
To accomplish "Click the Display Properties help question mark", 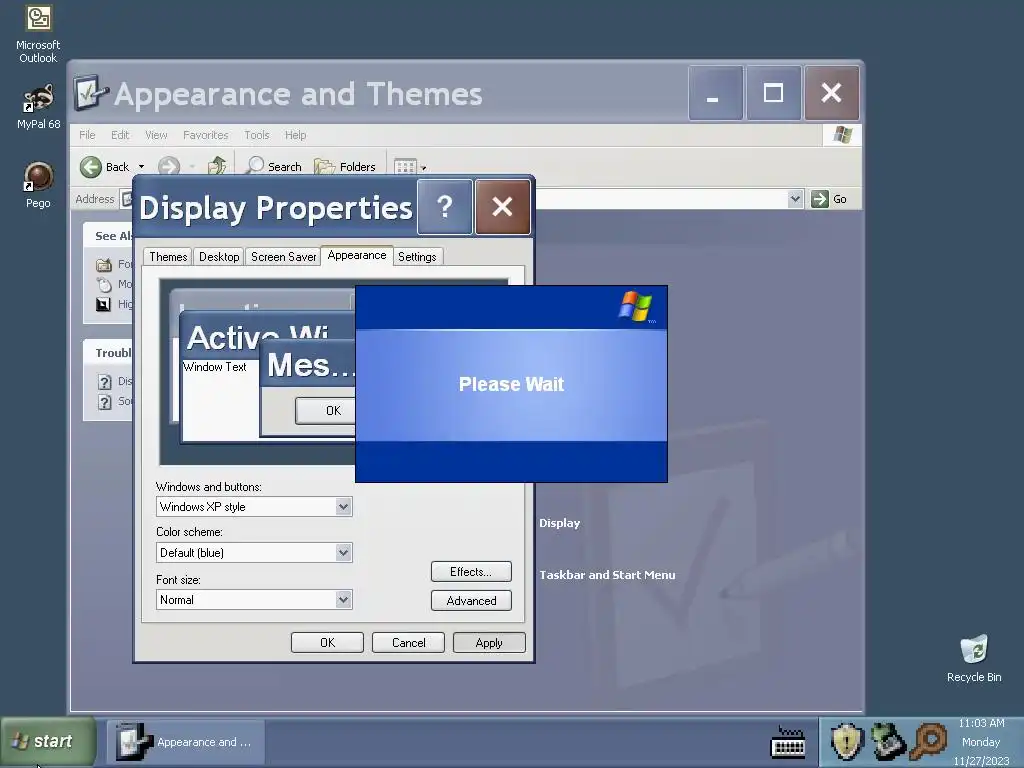I will (x=444, y=206).
